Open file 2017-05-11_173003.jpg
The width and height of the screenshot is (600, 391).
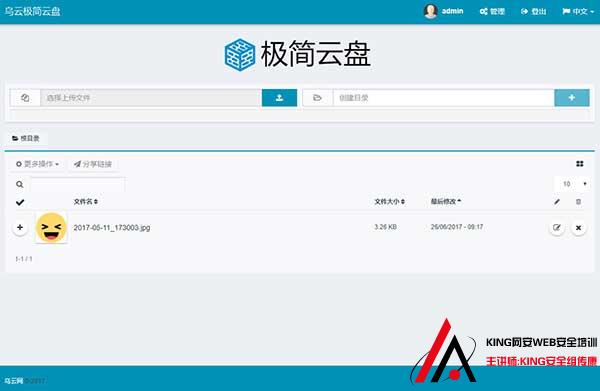pos(112,228)
